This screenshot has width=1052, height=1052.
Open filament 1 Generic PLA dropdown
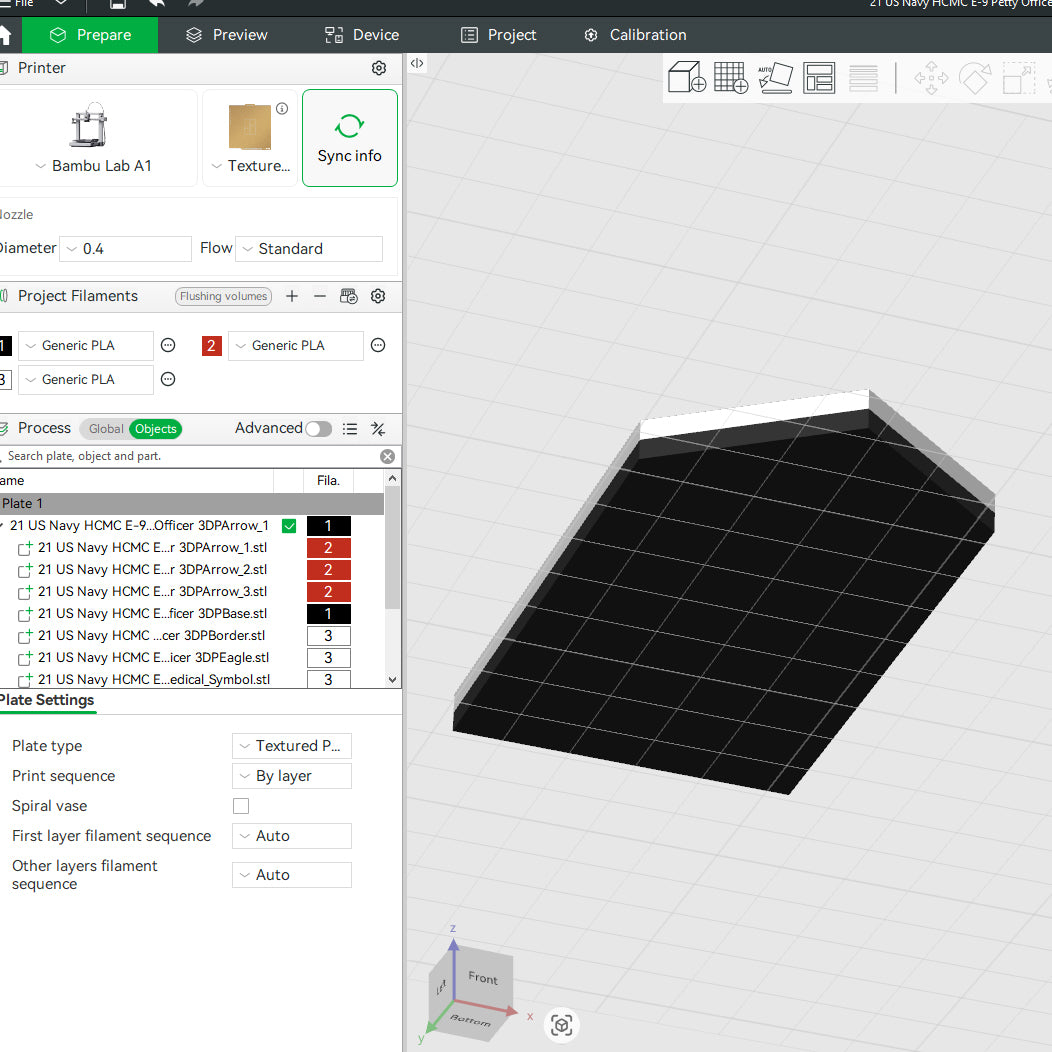(x=86, y=346)
